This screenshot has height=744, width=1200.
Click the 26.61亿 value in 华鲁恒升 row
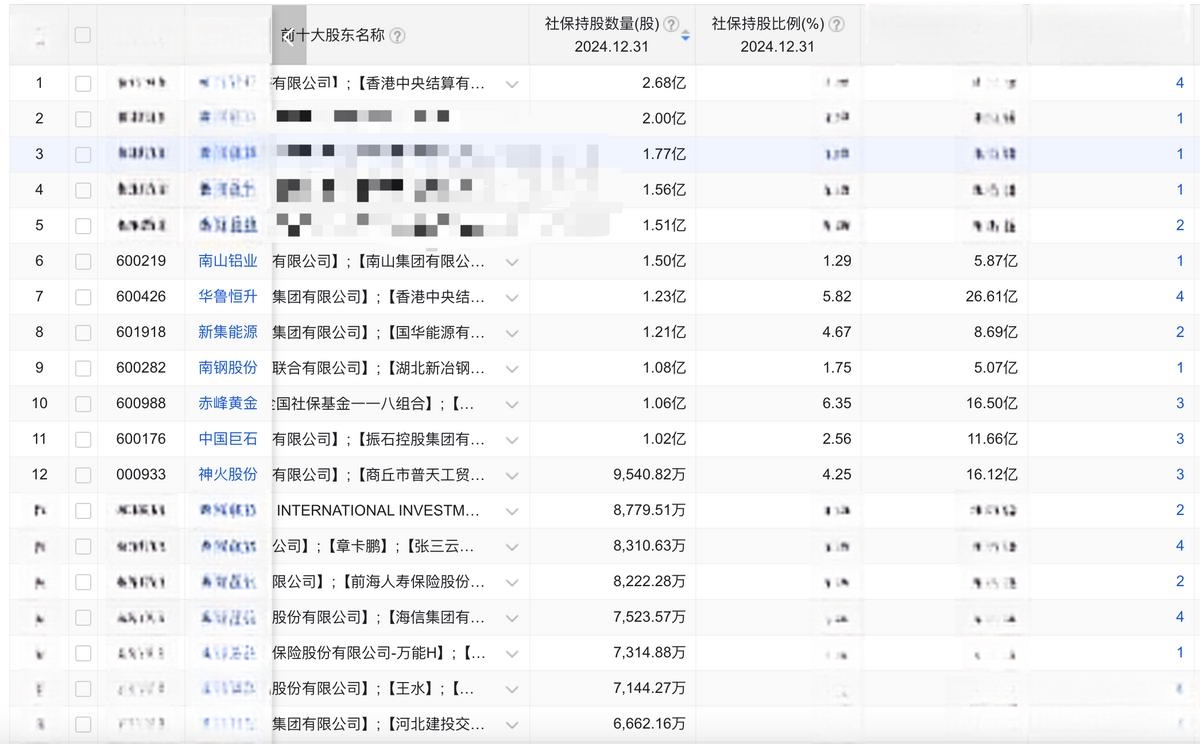click(992, 297)
